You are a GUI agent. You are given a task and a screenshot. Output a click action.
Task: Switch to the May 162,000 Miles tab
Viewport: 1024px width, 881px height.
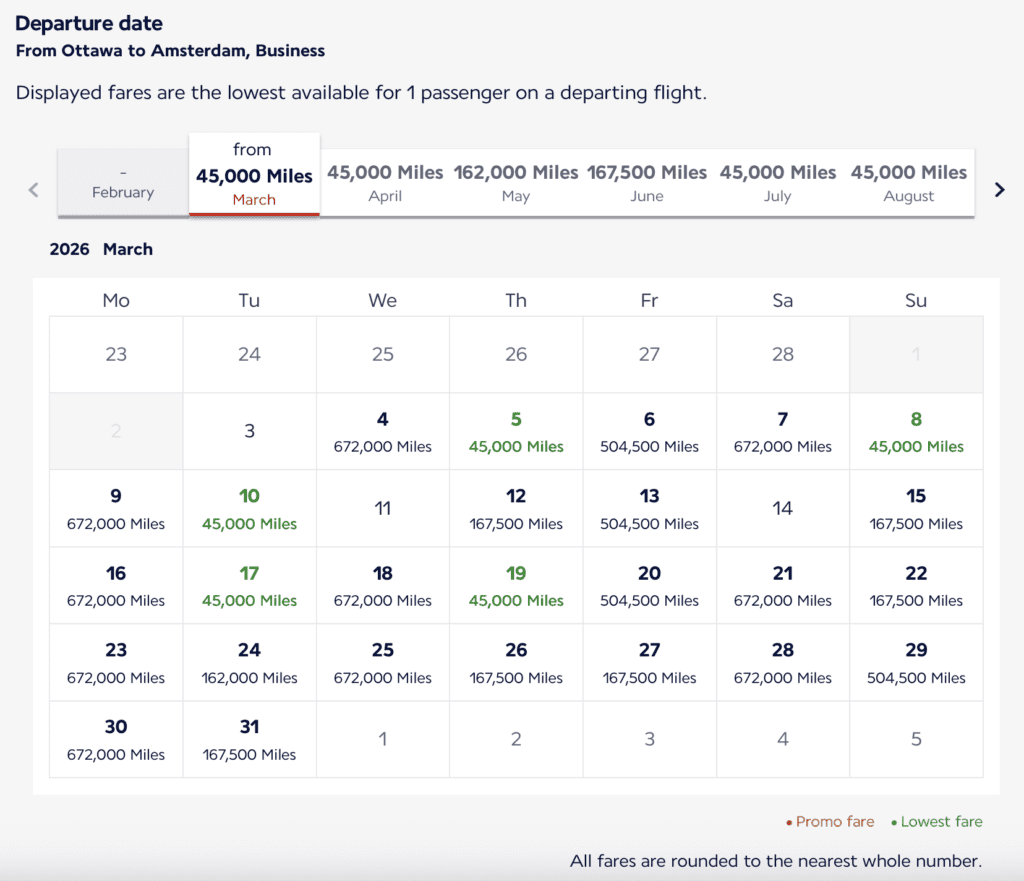click(516, 183)
